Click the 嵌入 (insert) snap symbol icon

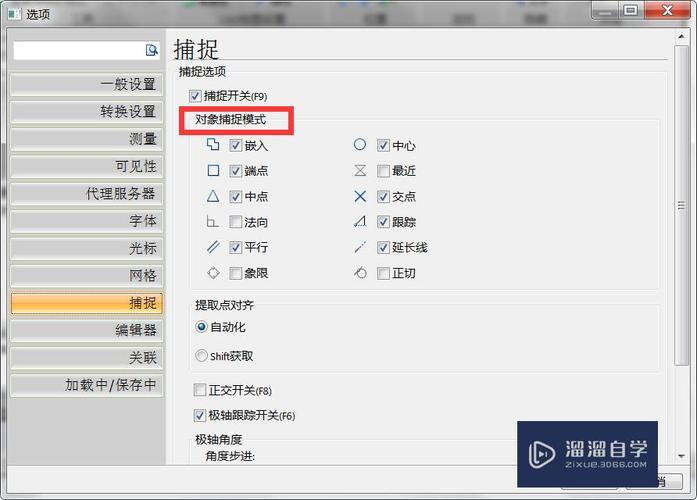tap(213, 144)
